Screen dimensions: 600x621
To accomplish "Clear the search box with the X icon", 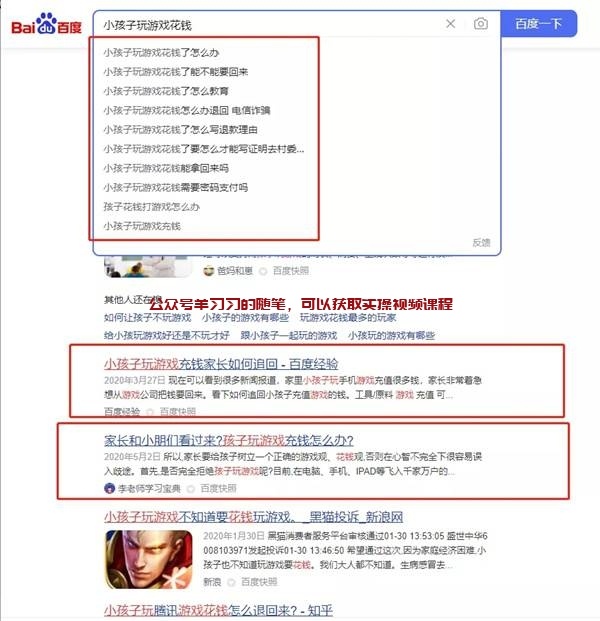I will tap(450, 24).
